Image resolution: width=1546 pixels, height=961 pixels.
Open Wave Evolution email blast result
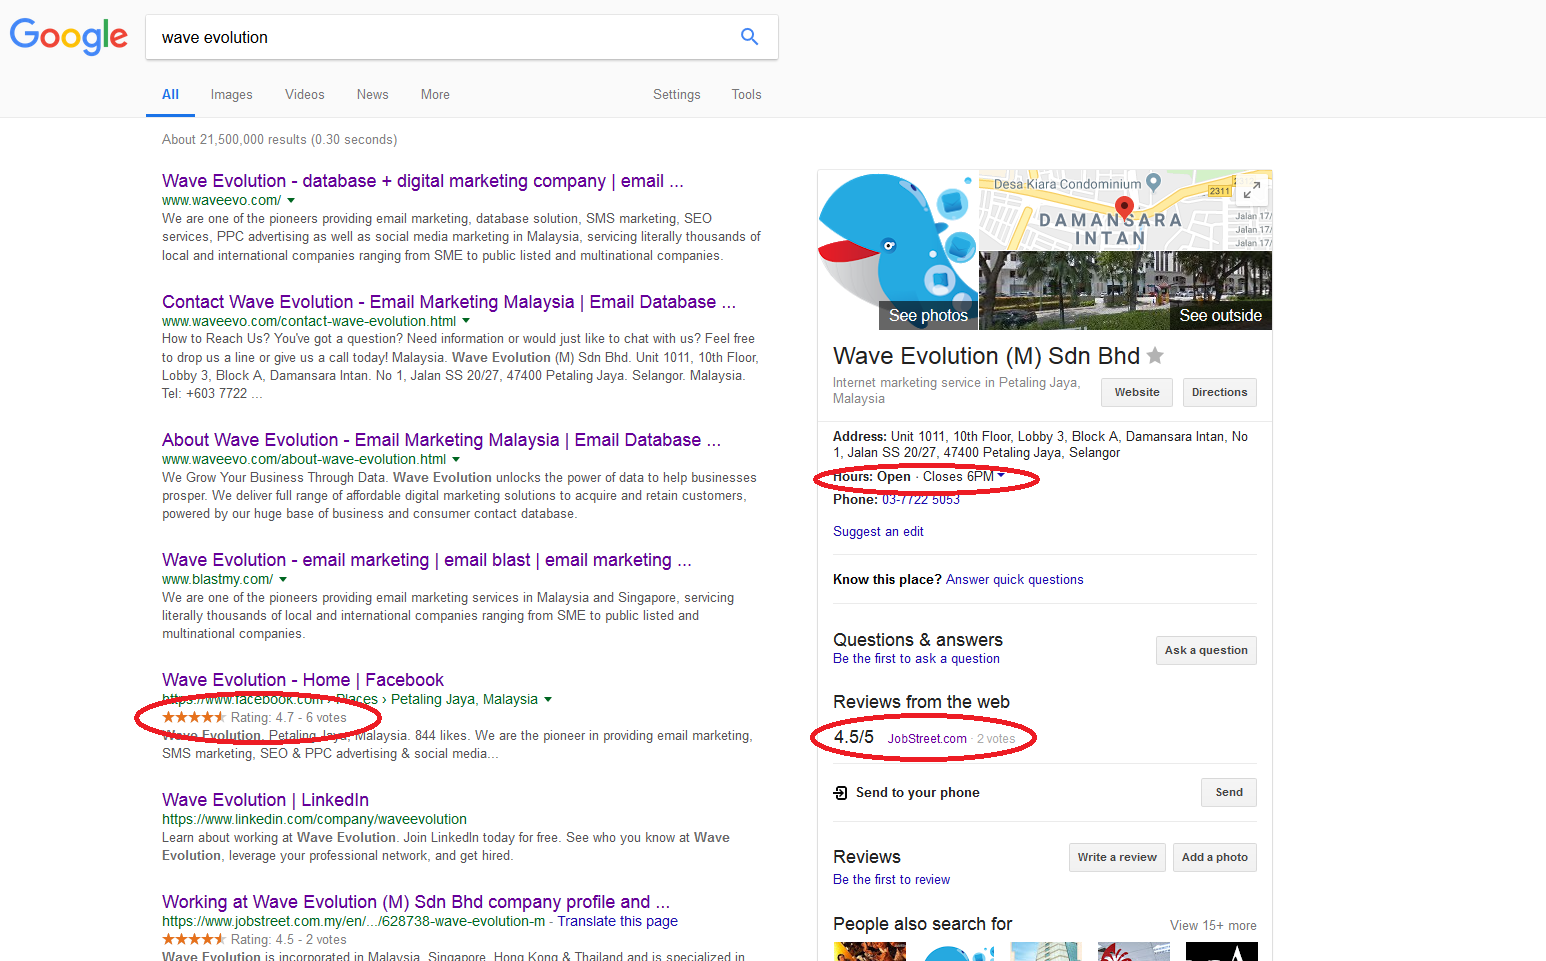pos(427,560)
